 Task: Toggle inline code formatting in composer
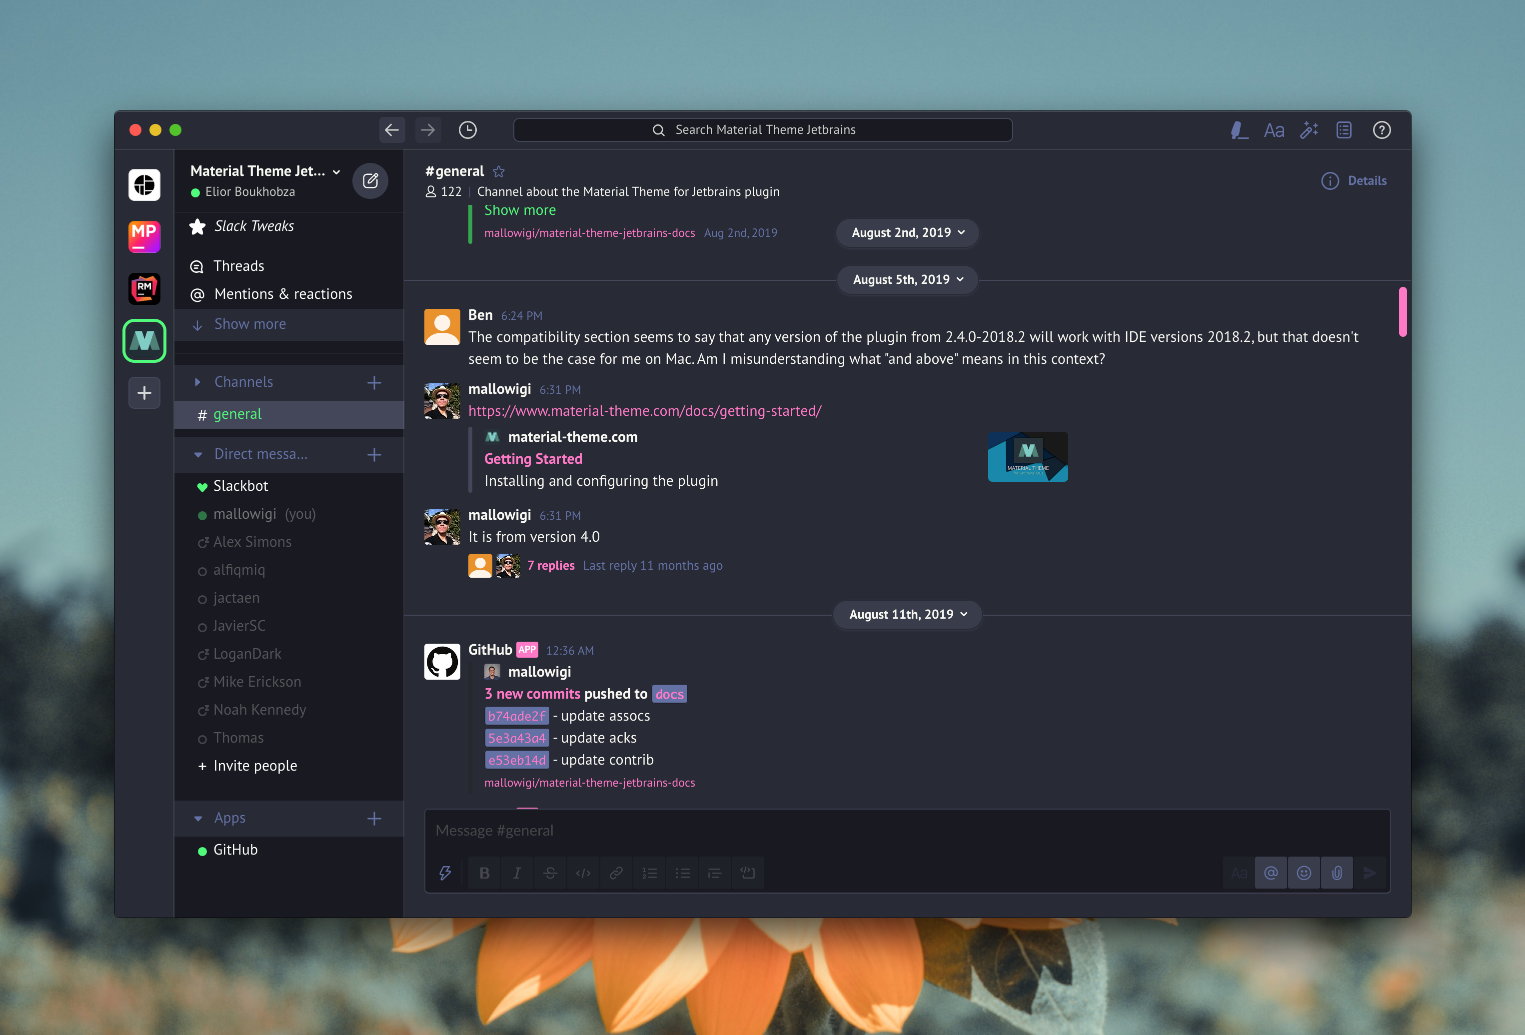coord(583,873)
